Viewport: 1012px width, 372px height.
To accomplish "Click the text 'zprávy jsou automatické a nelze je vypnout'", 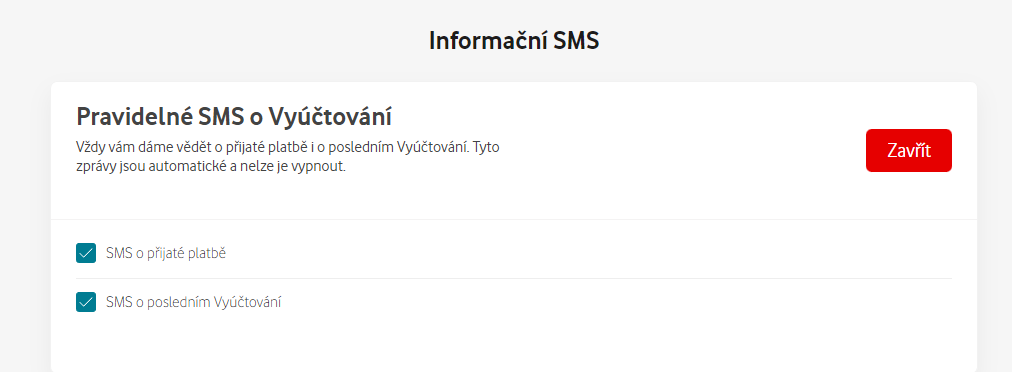I will tap(211, 167).
